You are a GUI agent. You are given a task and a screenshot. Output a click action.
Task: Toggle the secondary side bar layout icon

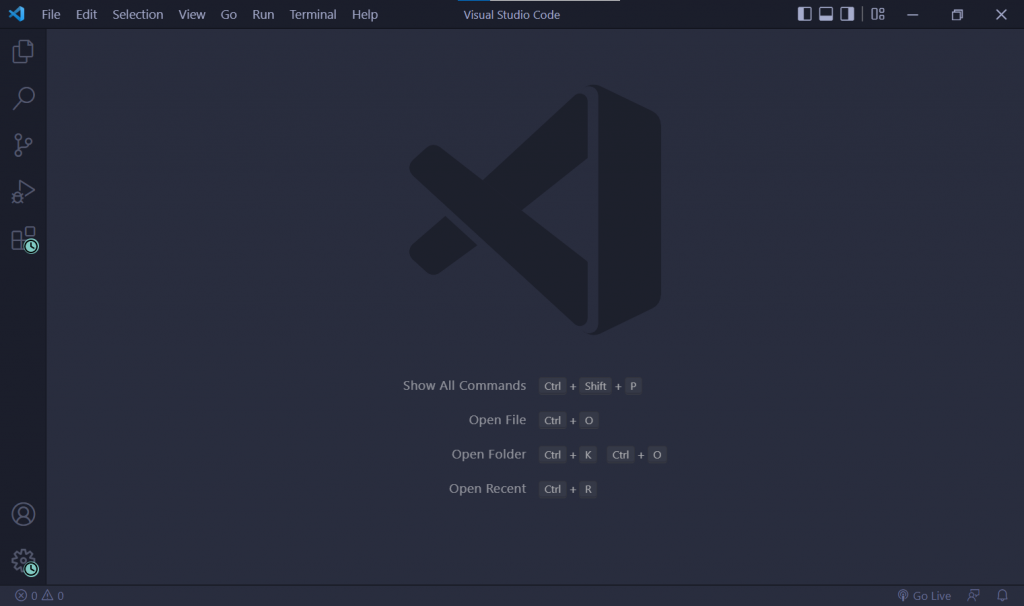[x=847, y=14]
